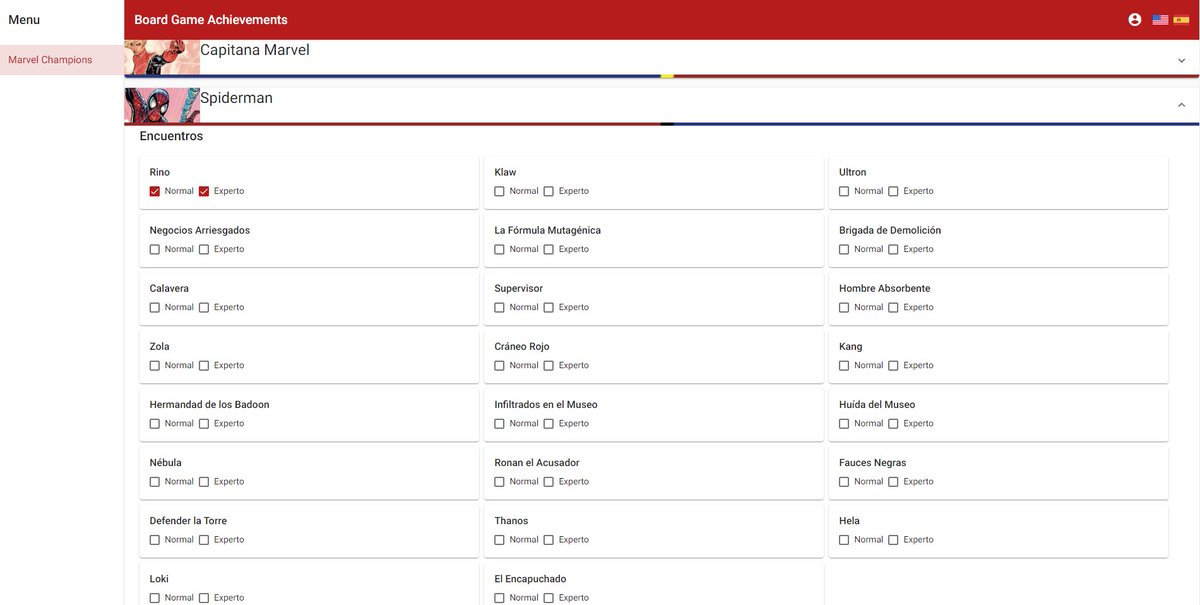
Task: Click the Spiderman heading text
Action: click(236, 98)
